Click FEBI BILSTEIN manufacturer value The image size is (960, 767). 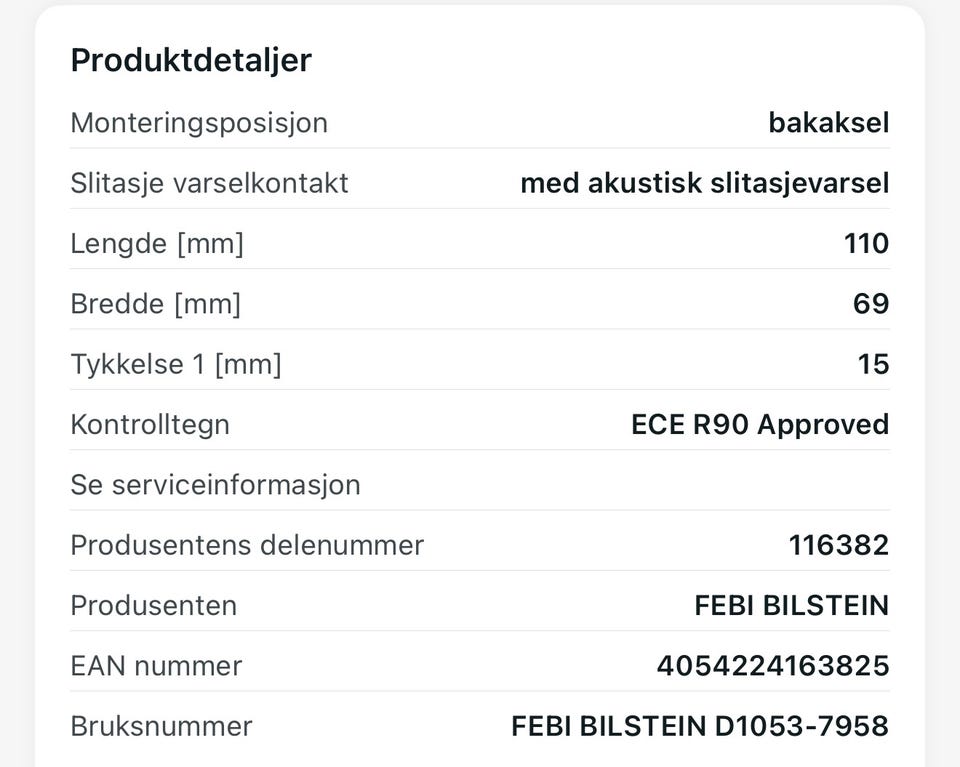[792, 605]
